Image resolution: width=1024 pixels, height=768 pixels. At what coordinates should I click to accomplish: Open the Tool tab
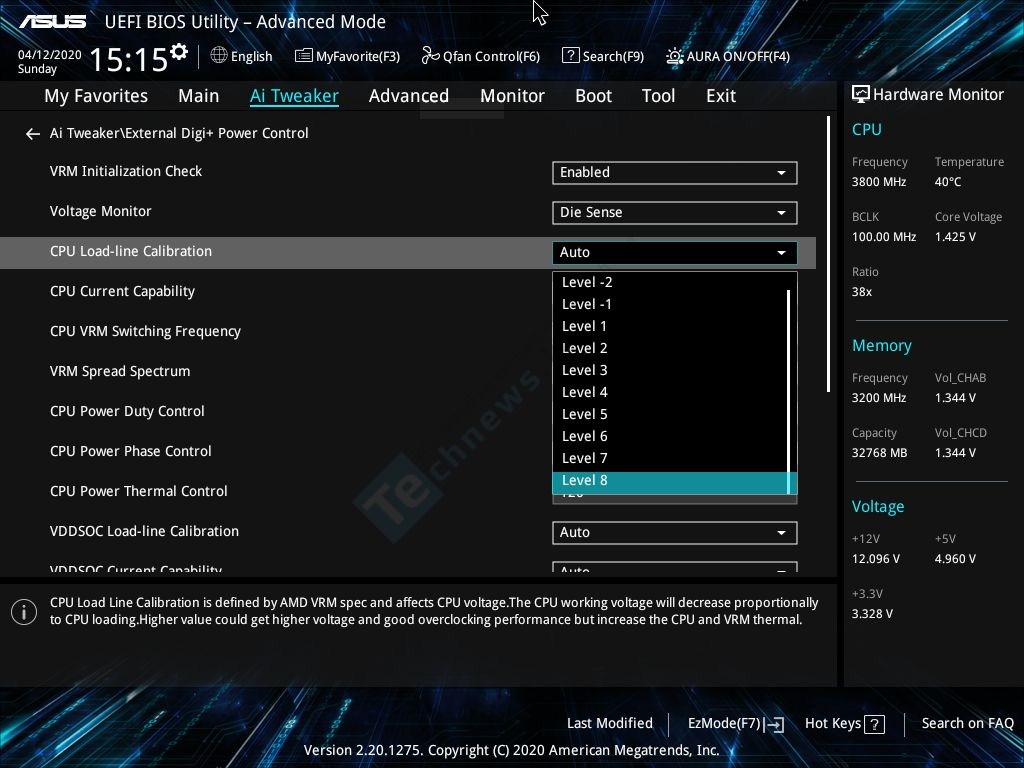pos(658,96)
